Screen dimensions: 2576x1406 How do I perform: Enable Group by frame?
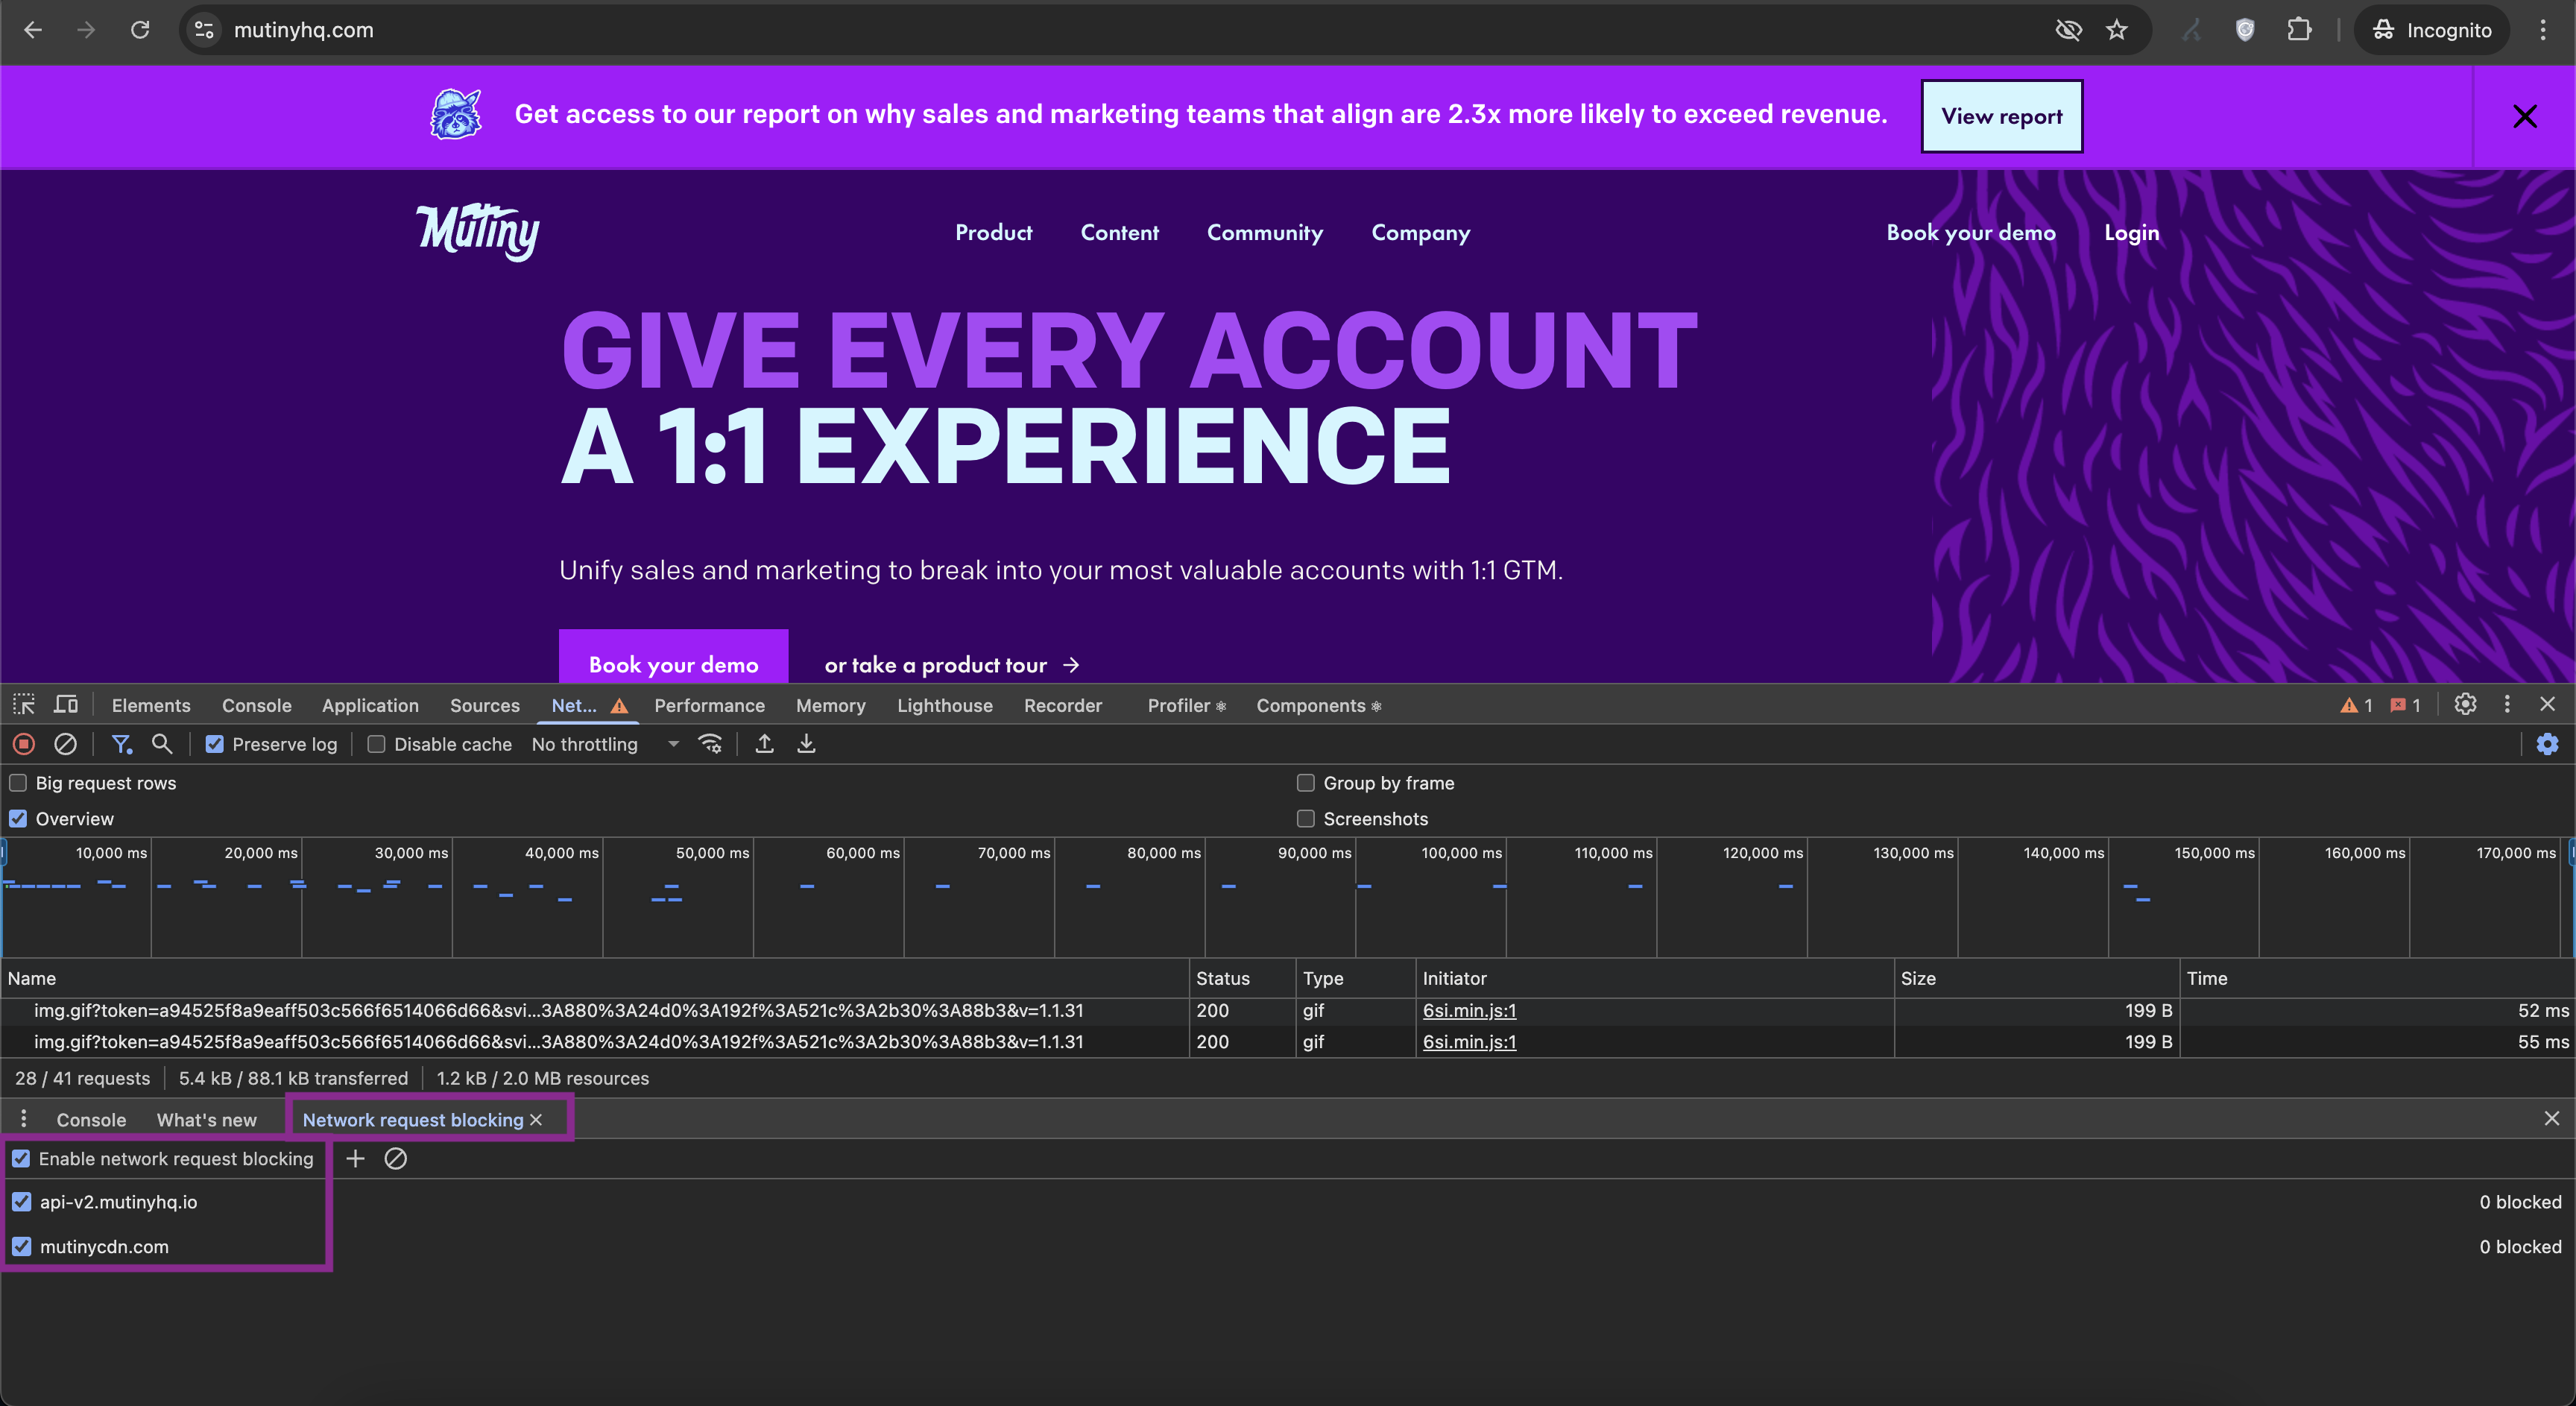coord(1305,783)
